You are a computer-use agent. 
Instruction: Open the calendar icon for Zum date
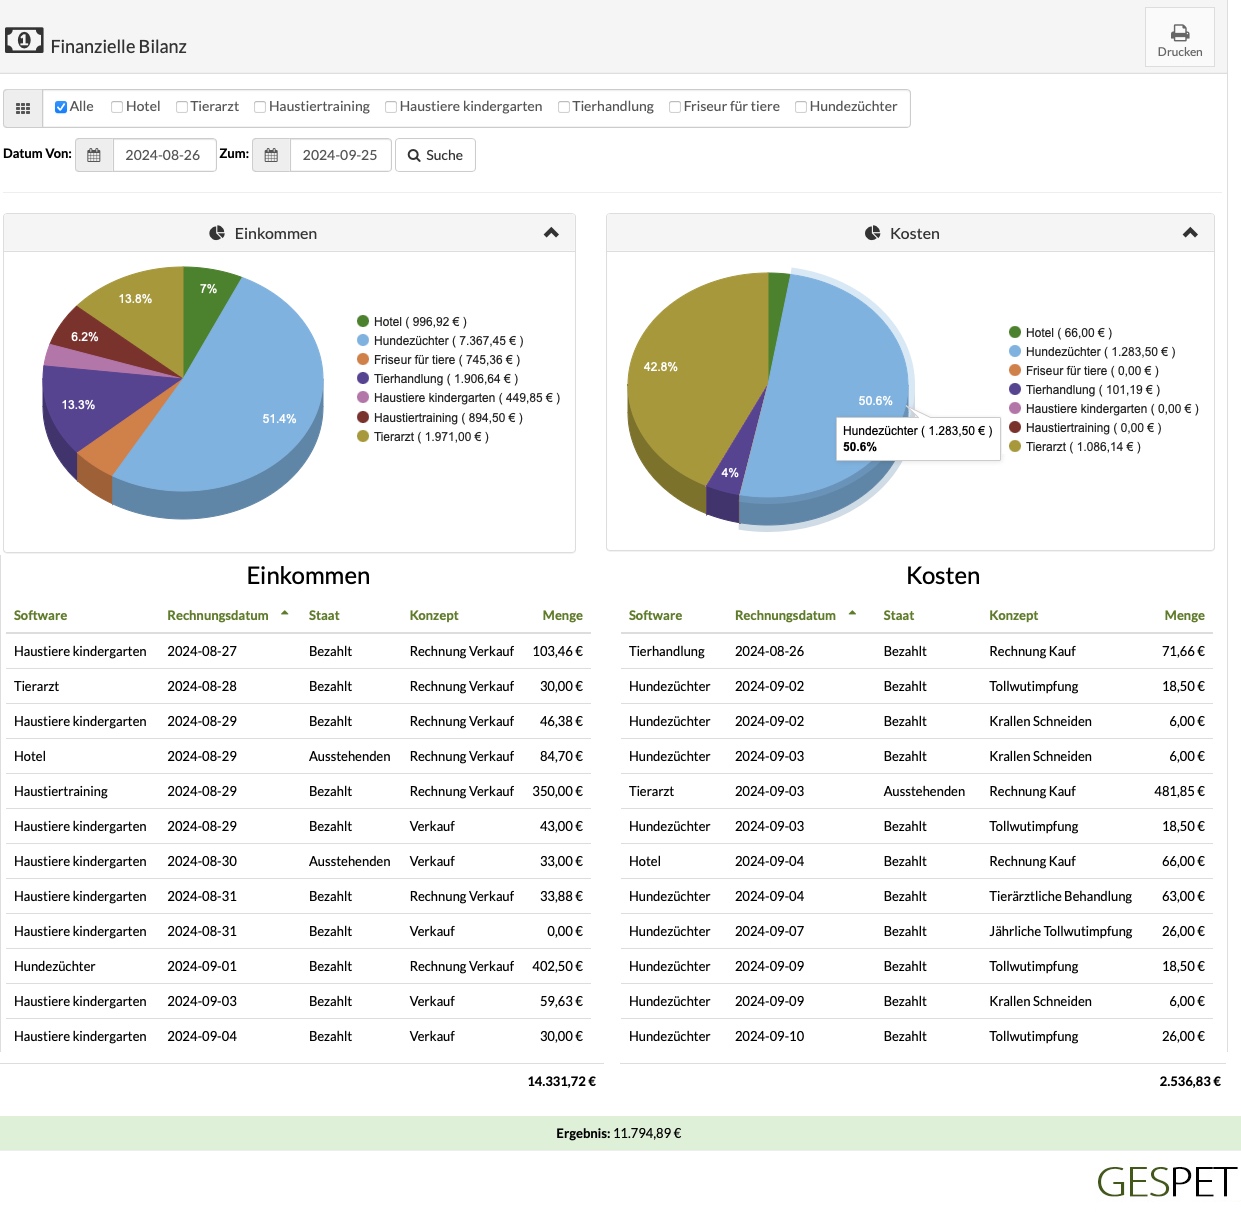(271, 155)
